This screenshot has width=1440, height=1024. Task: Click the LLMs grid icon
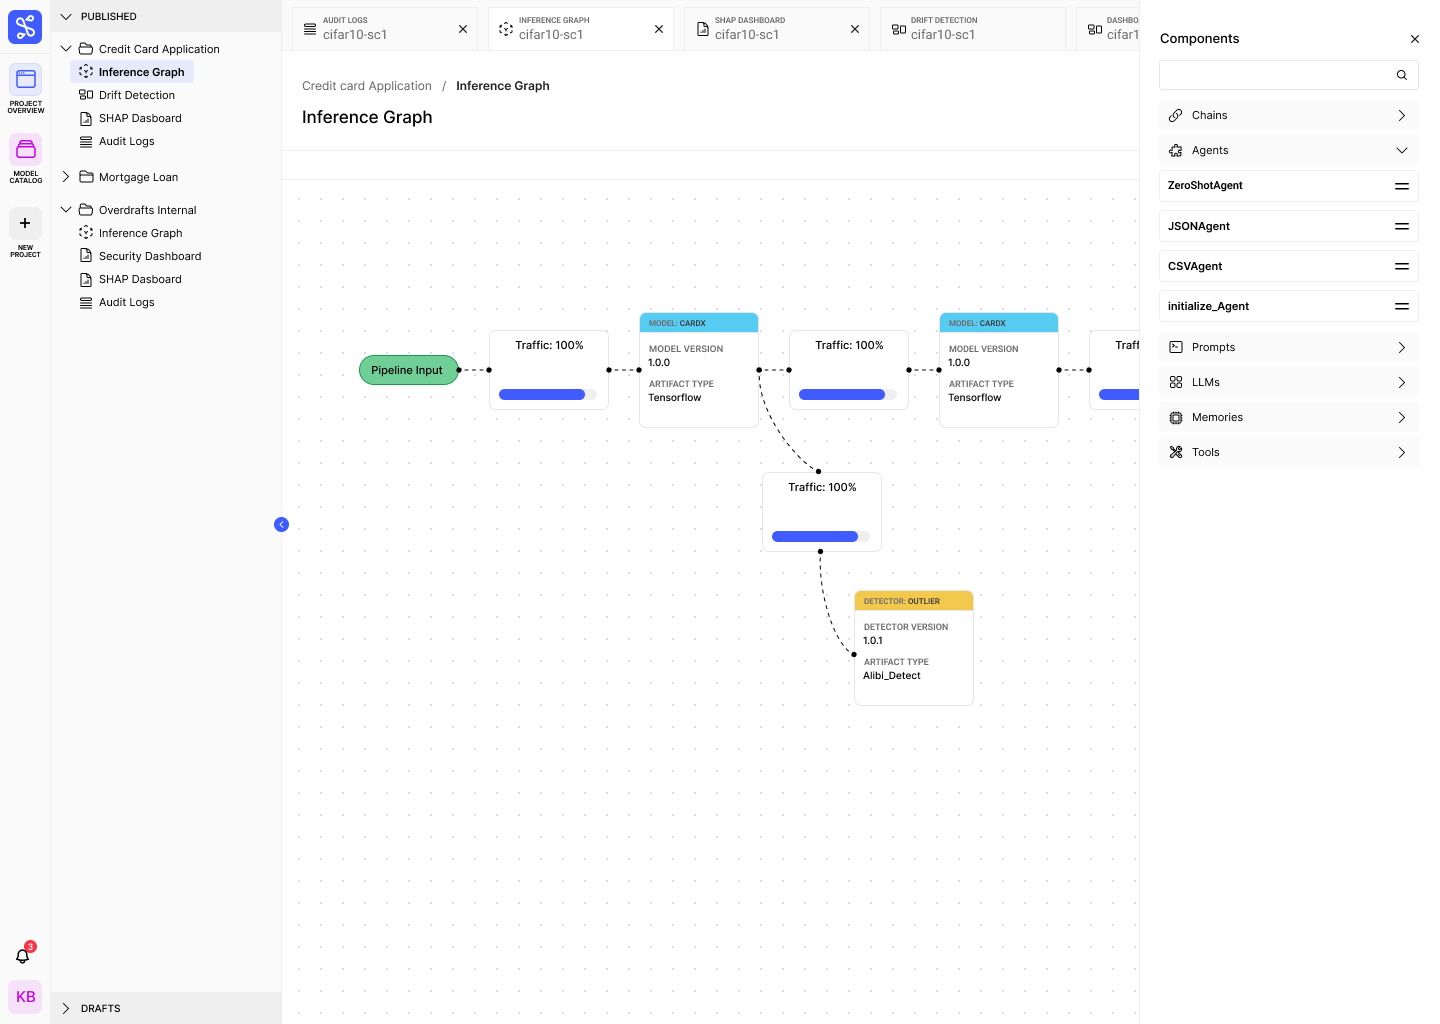1176,382
